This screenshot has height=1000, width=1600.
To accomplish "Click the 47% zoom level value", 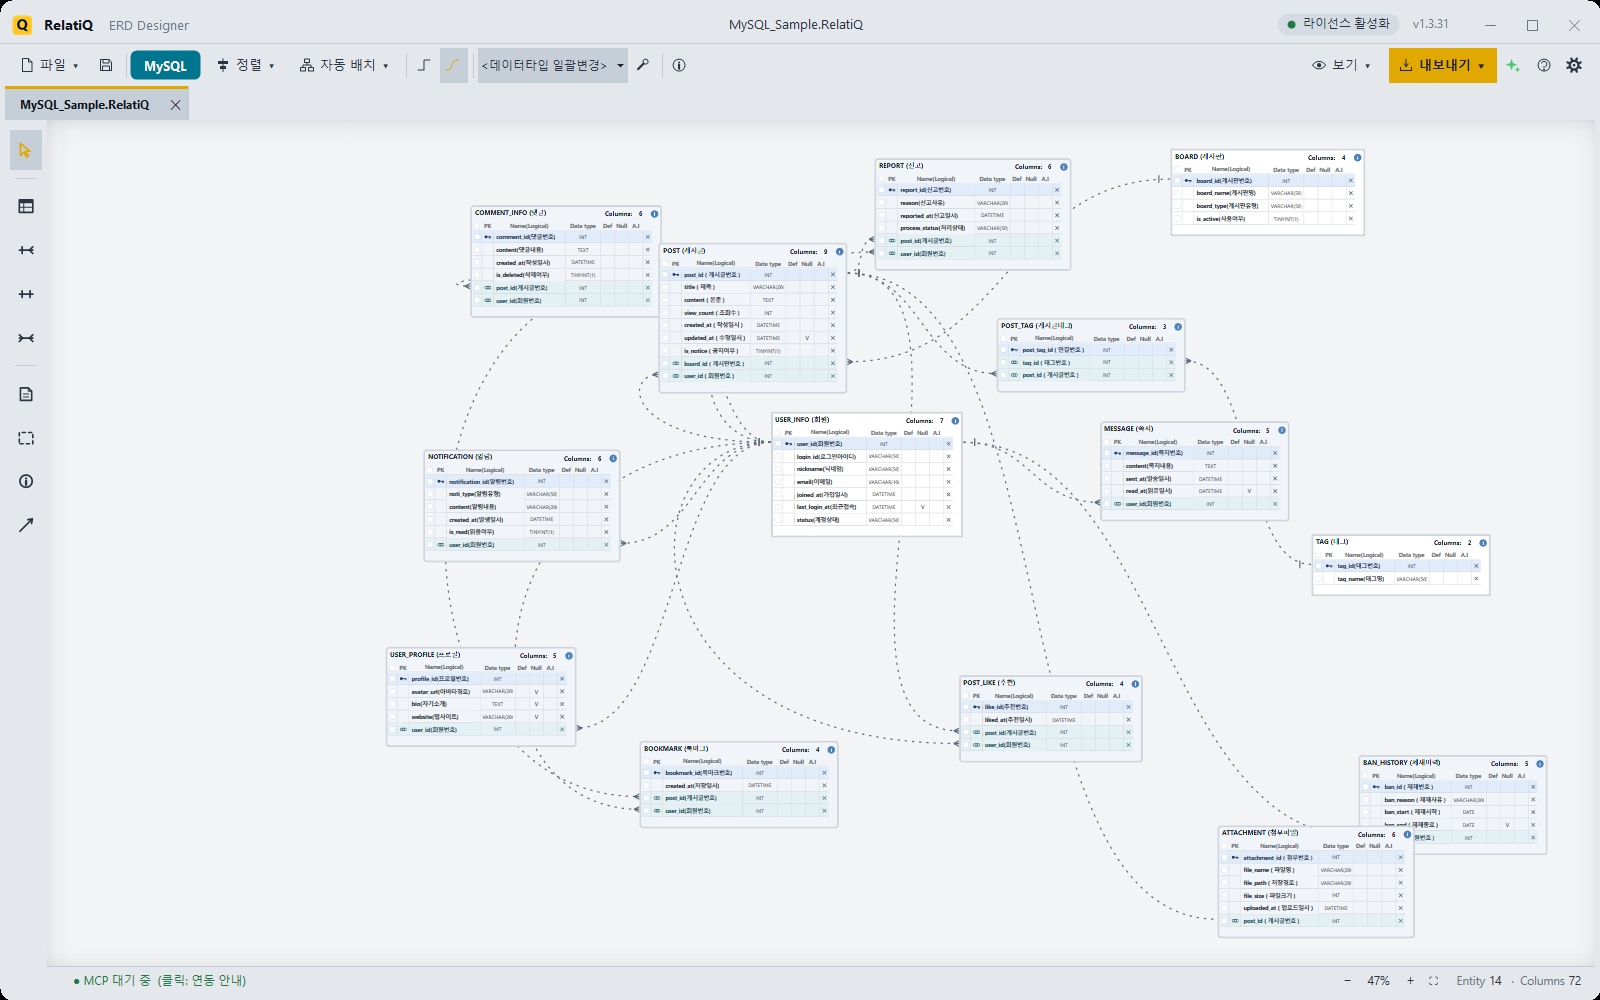I will (1378, 981).
